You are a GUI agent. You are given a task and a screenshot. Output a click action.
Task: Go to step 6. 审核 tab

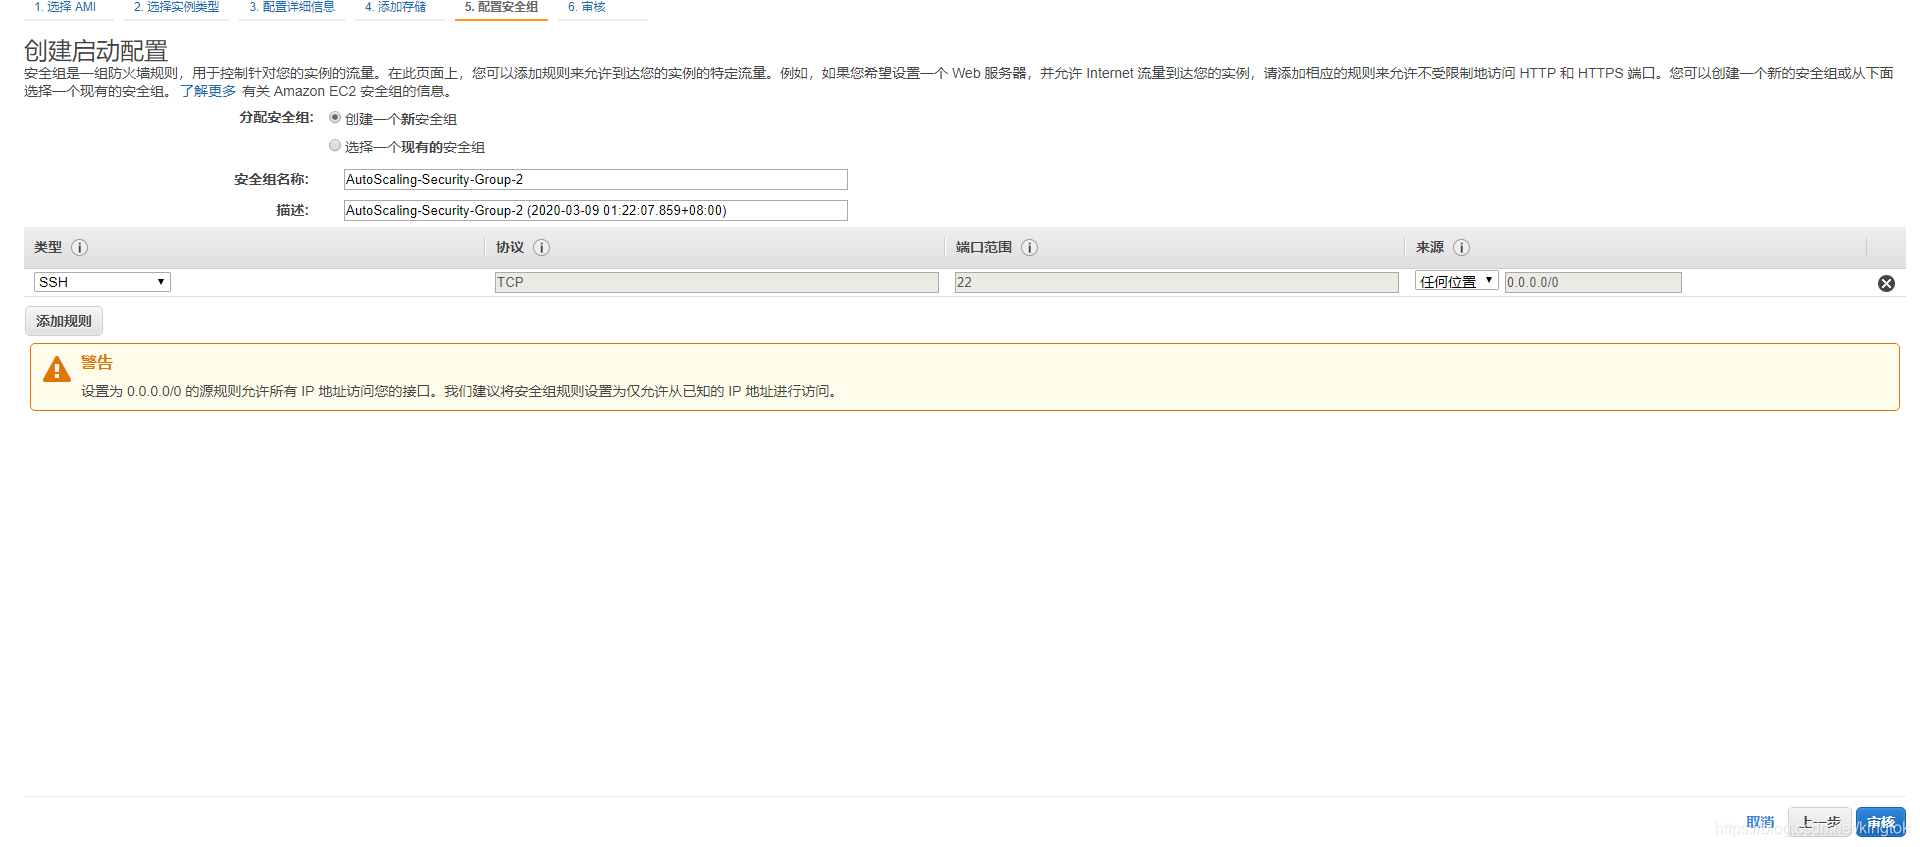(587, 7)
